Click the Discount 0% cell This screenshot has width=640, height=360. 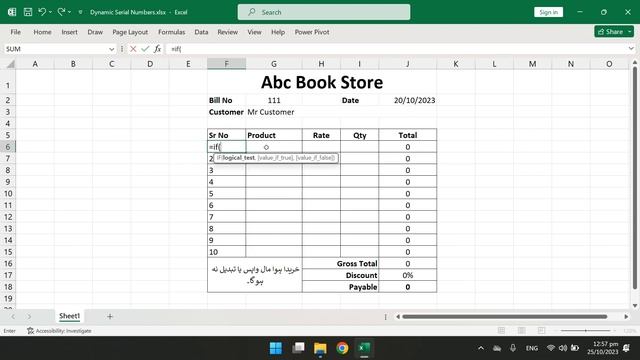pyautogui.click(x=407, y=275)
